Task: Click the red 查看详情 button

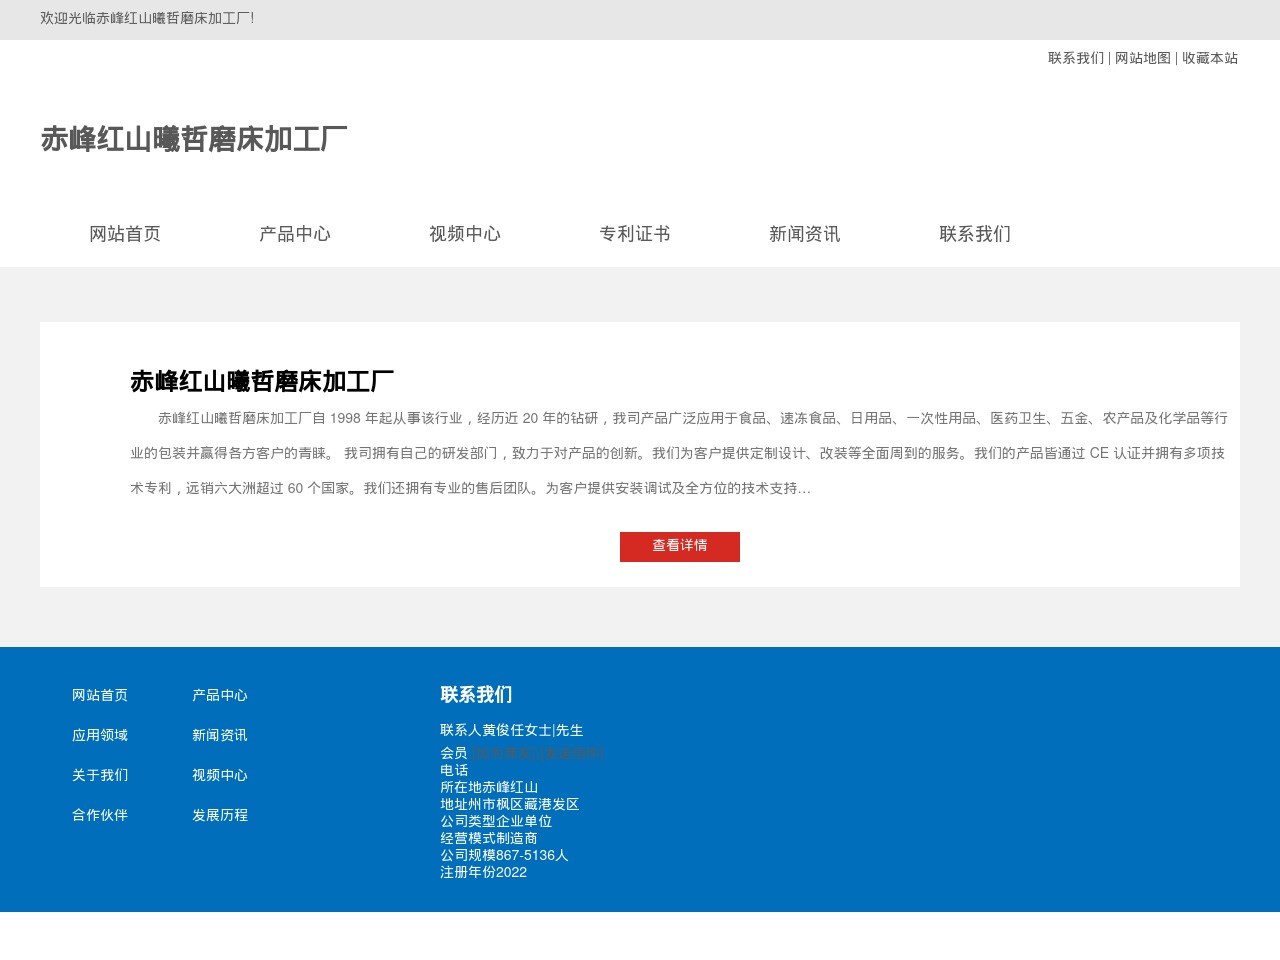Action: click(x=680, y=547)
